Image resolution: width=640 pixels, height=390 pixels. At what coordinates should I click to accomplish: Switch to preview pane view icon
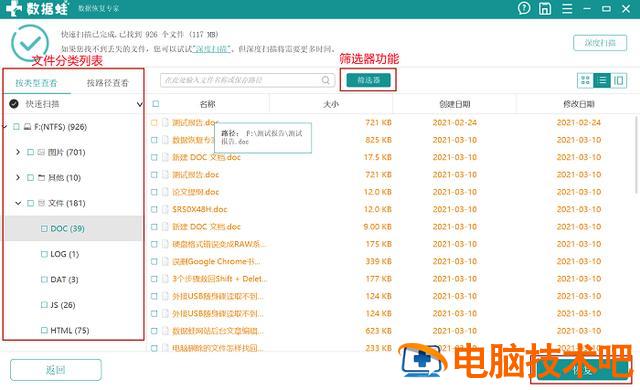tap(618, 80)
